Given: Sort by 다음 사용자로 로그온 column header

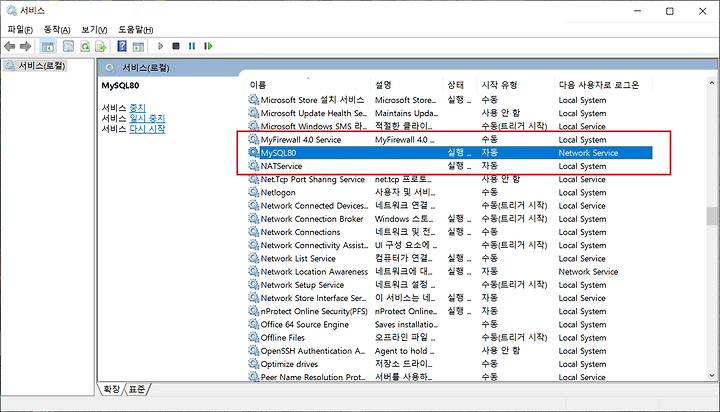Looking at the screenshot, I should point(603,85).
